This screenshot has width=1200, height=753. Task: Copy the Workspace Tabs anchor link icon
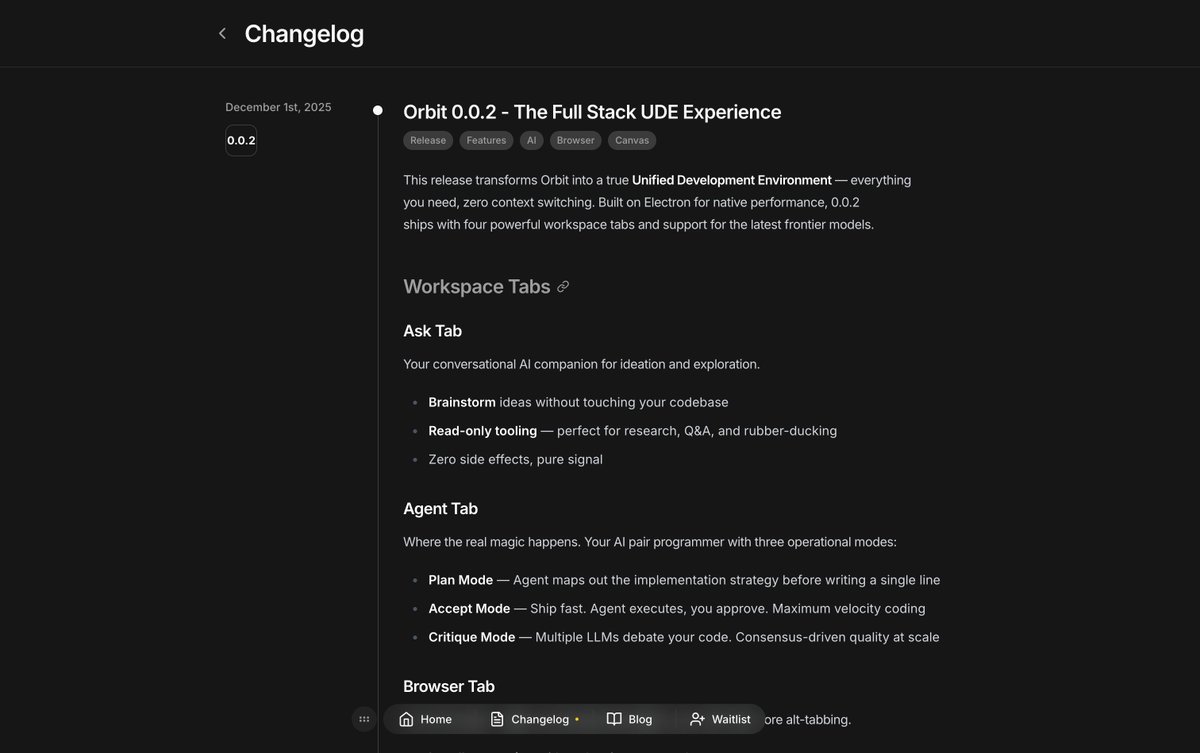563,287
